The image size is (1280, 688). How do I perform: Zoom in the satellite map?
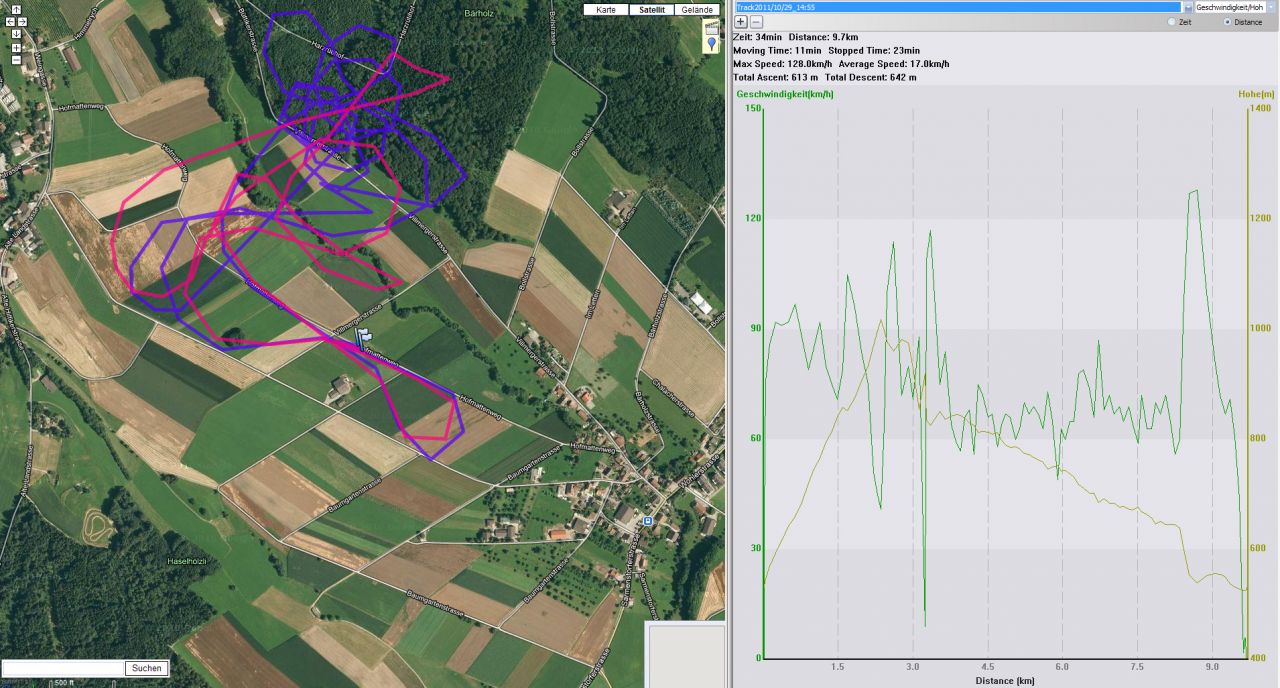pyautogui.click(x=16, y=47)
